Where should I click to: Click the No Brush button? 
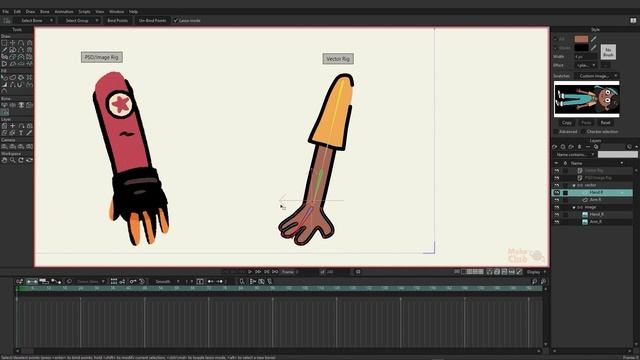click(x=608, y=52)
